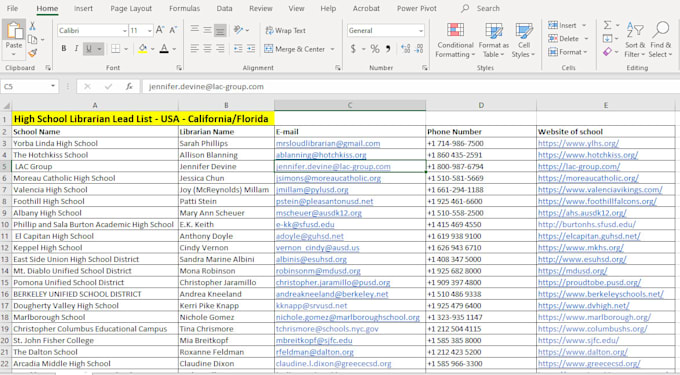Open Sort & Filter menu
This screenshot has width=680, height=375.
coord(635,40)
